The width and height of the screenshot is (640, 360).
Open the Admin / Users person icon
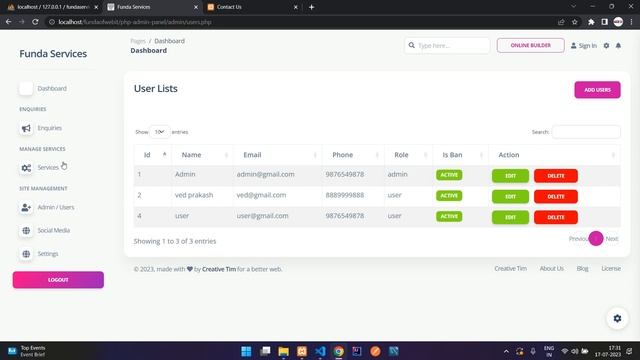[x=26, y=207]
